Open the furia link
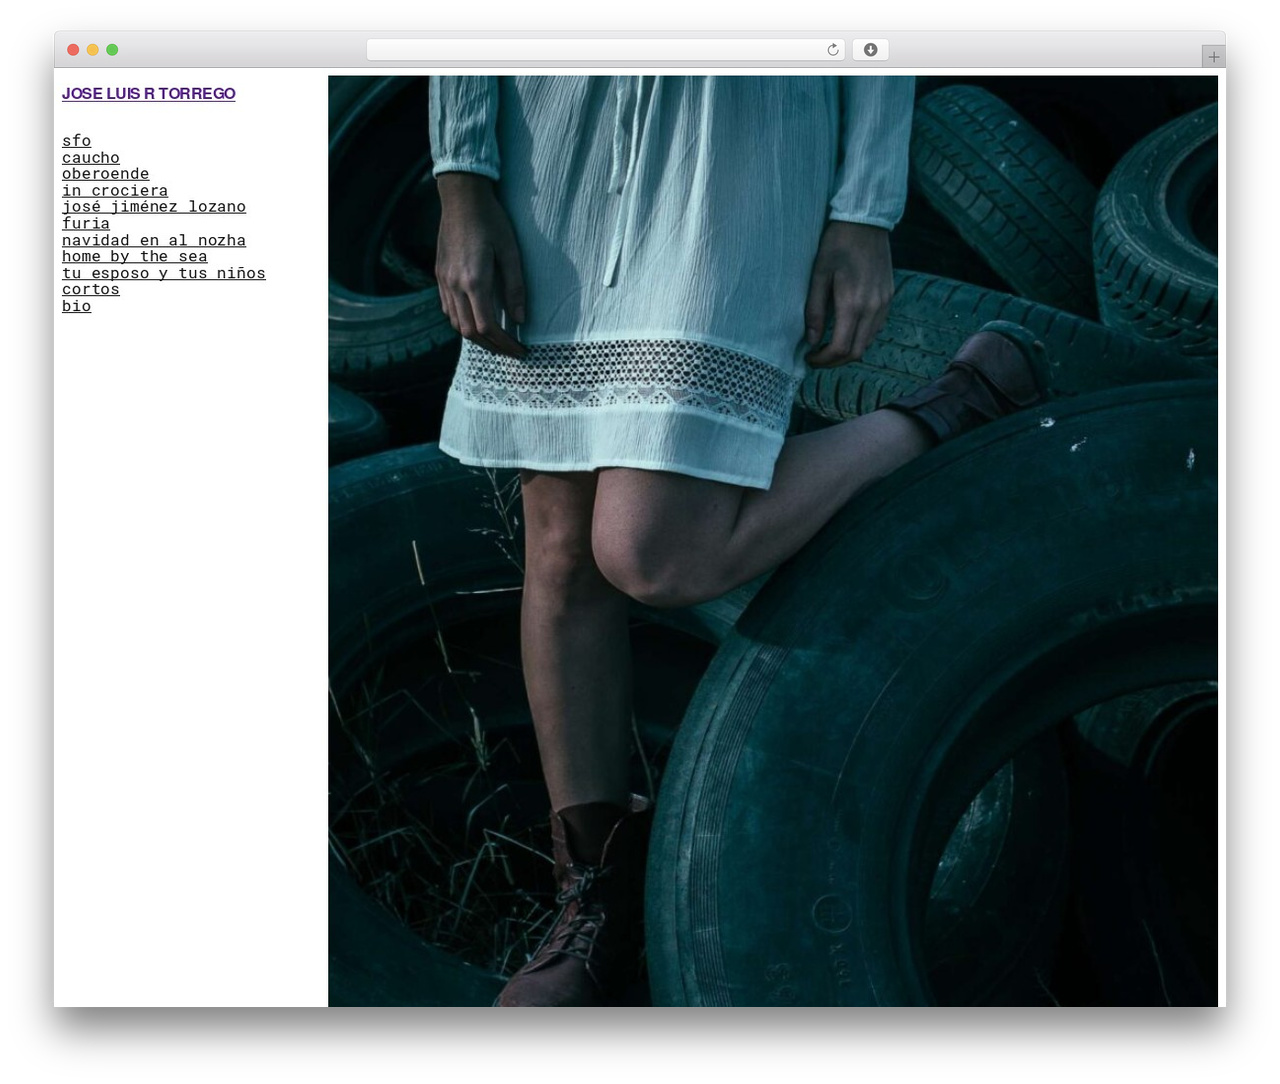Viewport: 1280px width, 1084px height. click(x=86, y=224)
